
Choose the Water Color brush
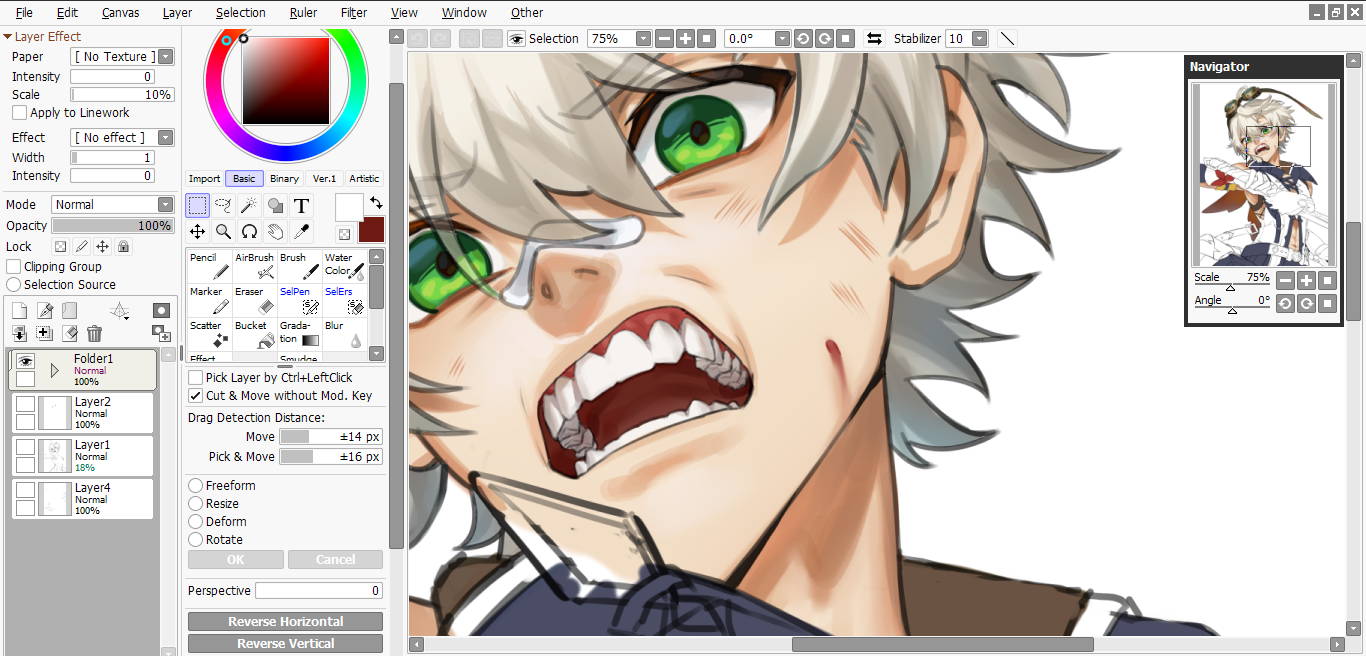coord(344,265)
